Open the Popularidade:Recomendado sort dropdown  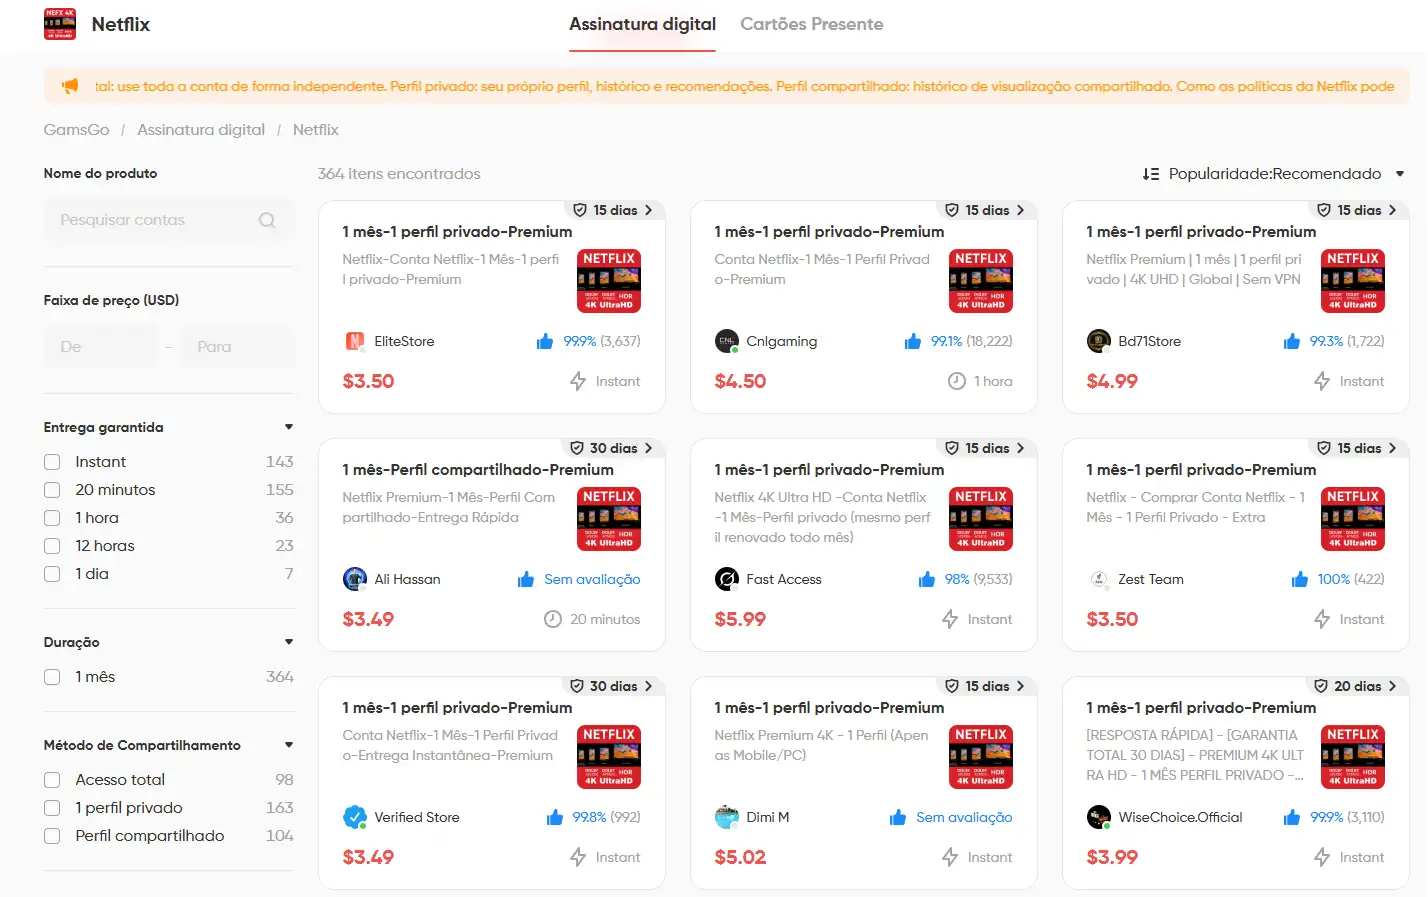[x=1274, y=174]
